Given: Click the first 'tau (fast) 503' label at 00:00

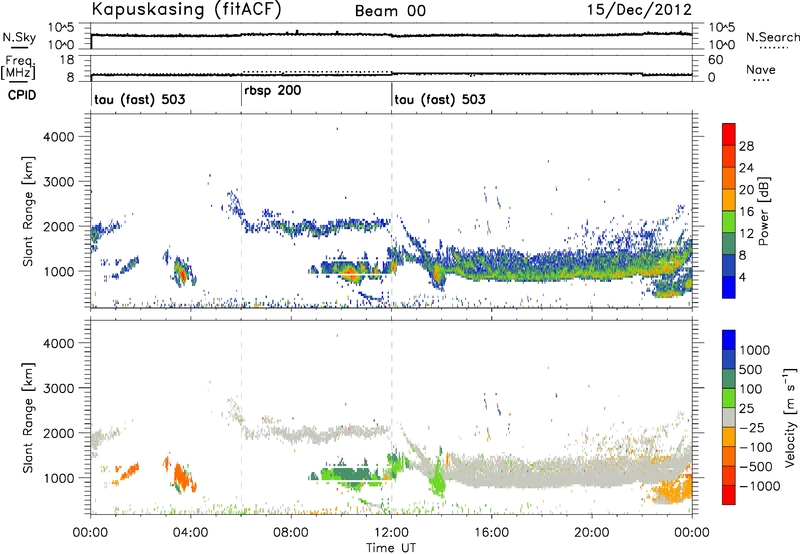Looking at the screenshot, I should [x=140, y=99].
